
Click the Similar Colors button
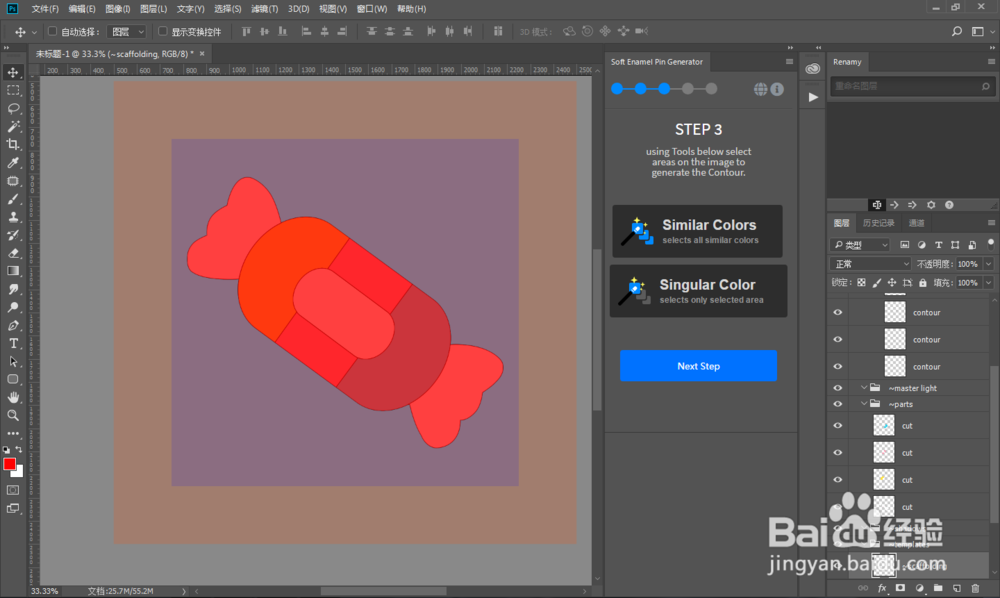point(697,231)
